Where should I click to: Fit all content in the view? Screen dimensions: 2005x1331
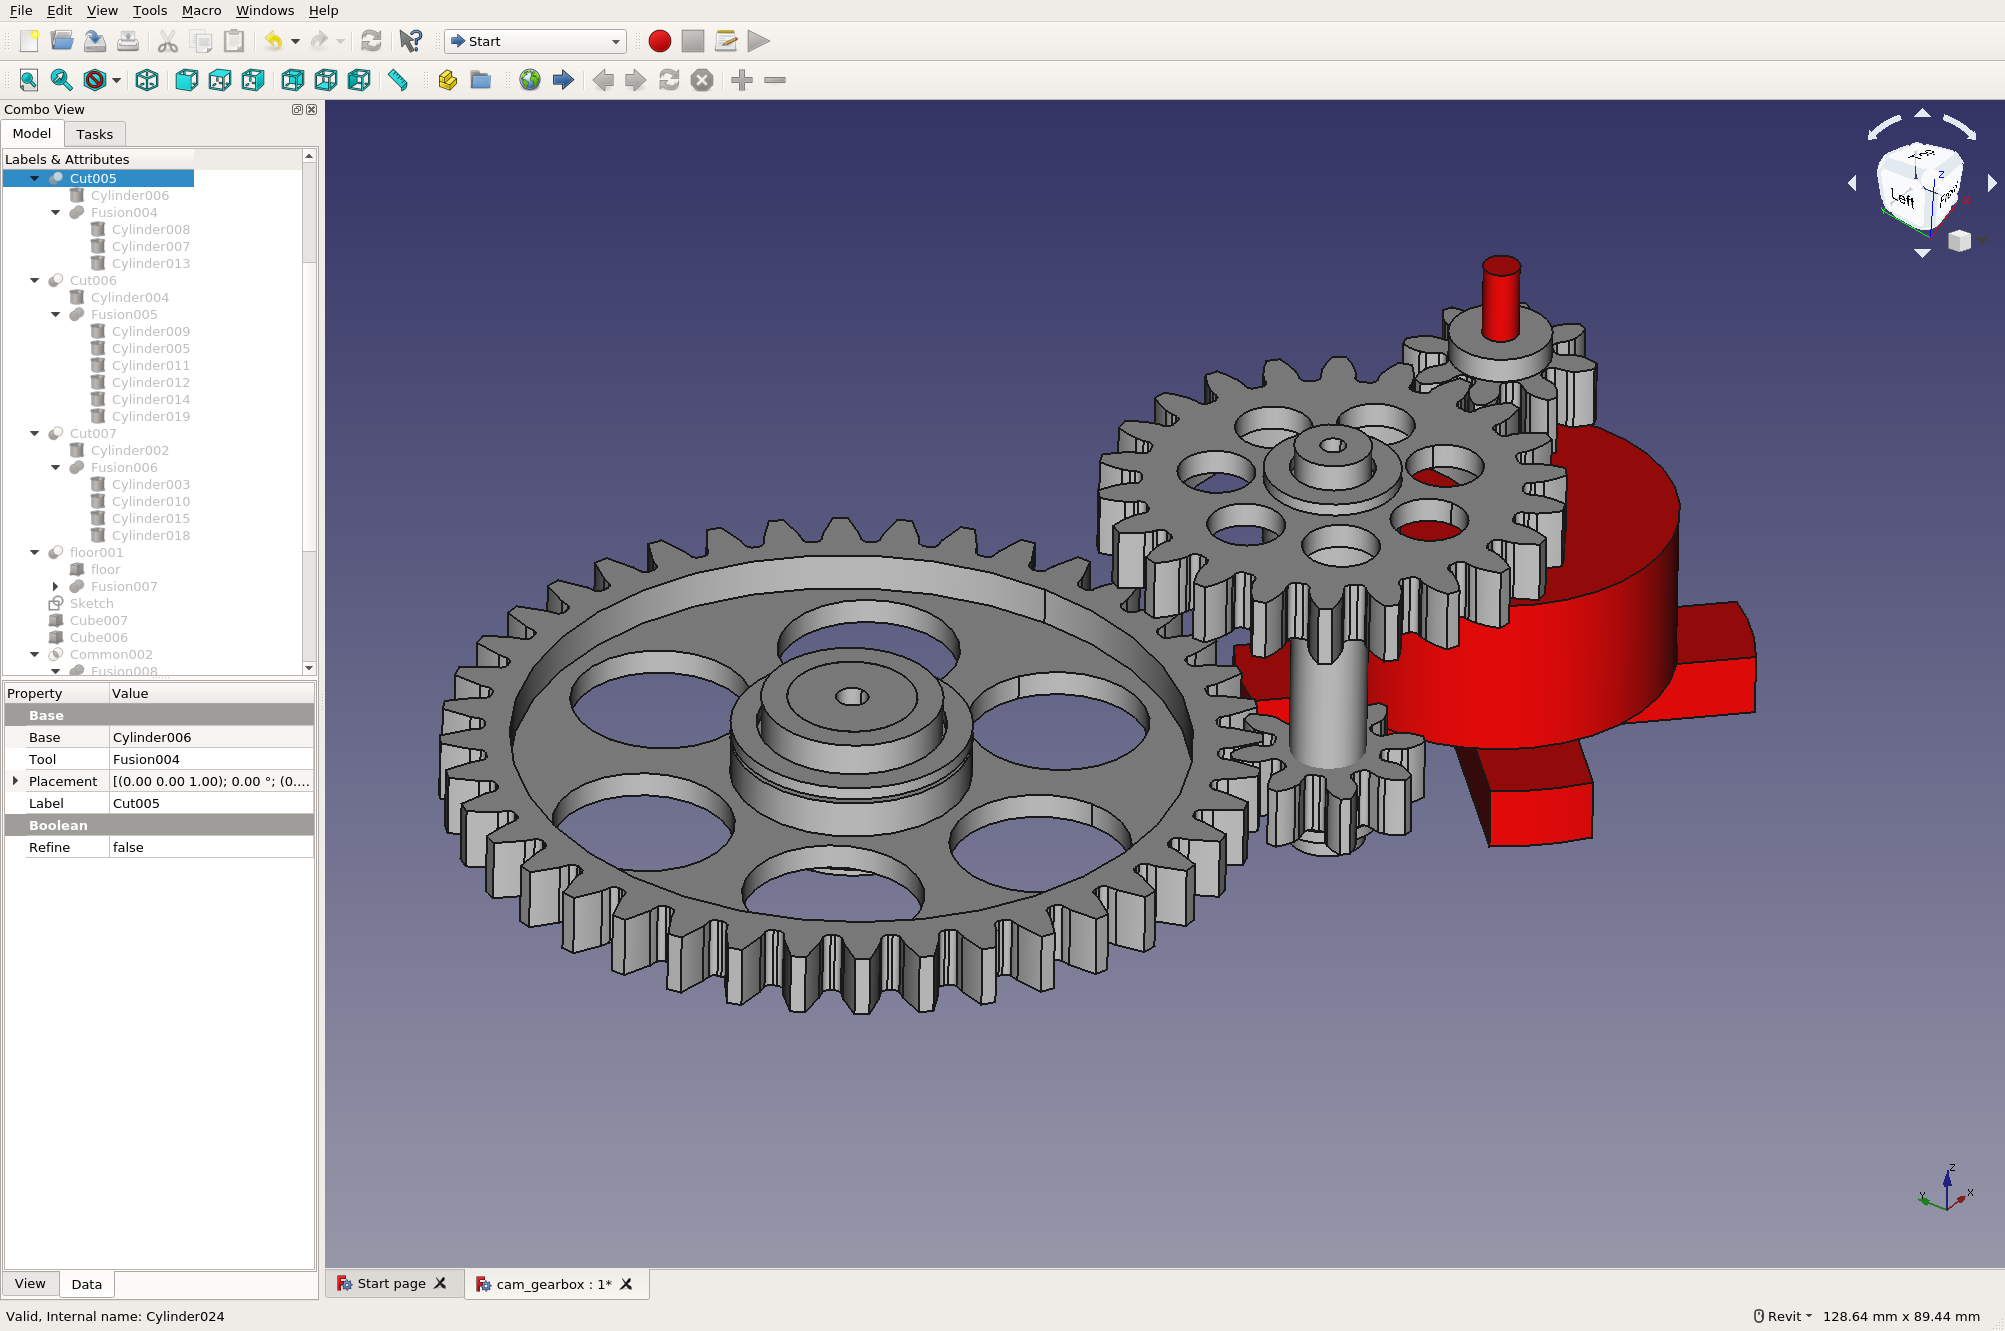coord(29,80)
